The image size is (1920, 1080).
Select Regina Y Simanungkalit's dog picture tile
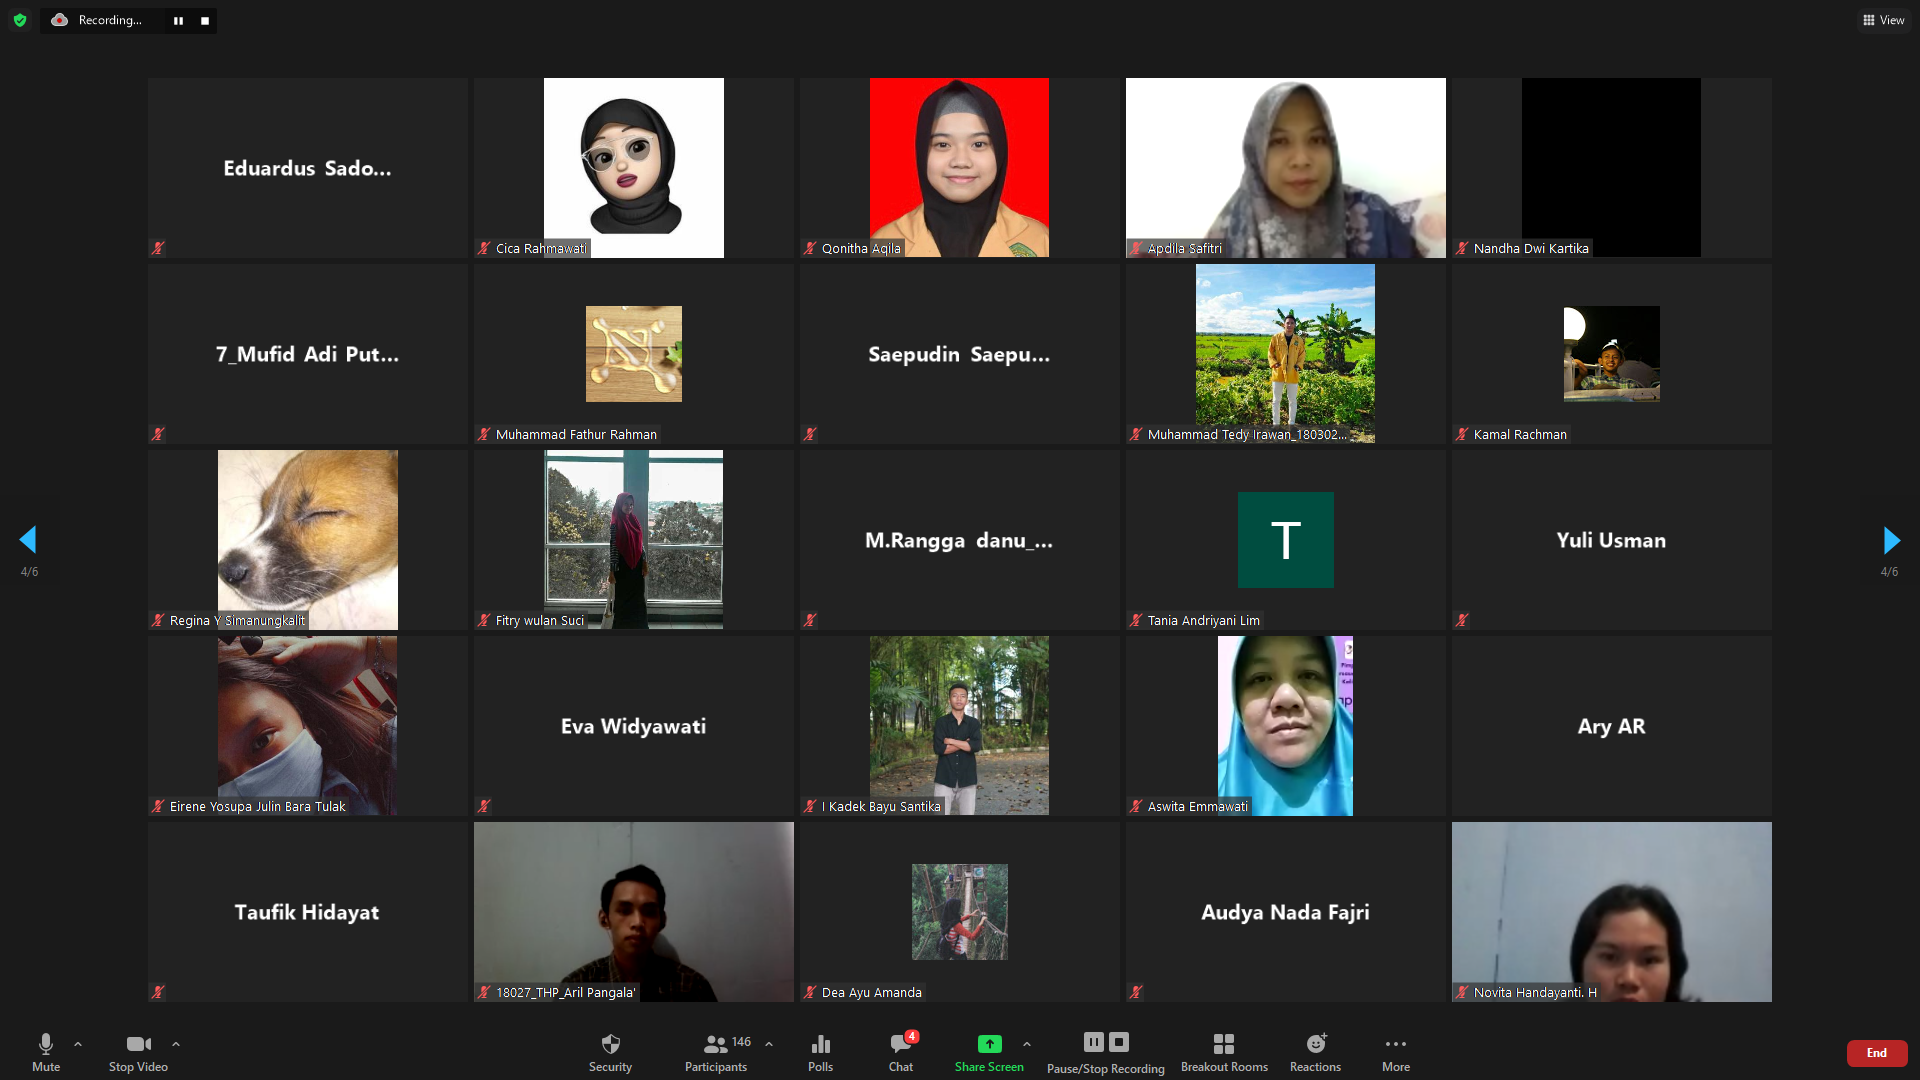308,540
